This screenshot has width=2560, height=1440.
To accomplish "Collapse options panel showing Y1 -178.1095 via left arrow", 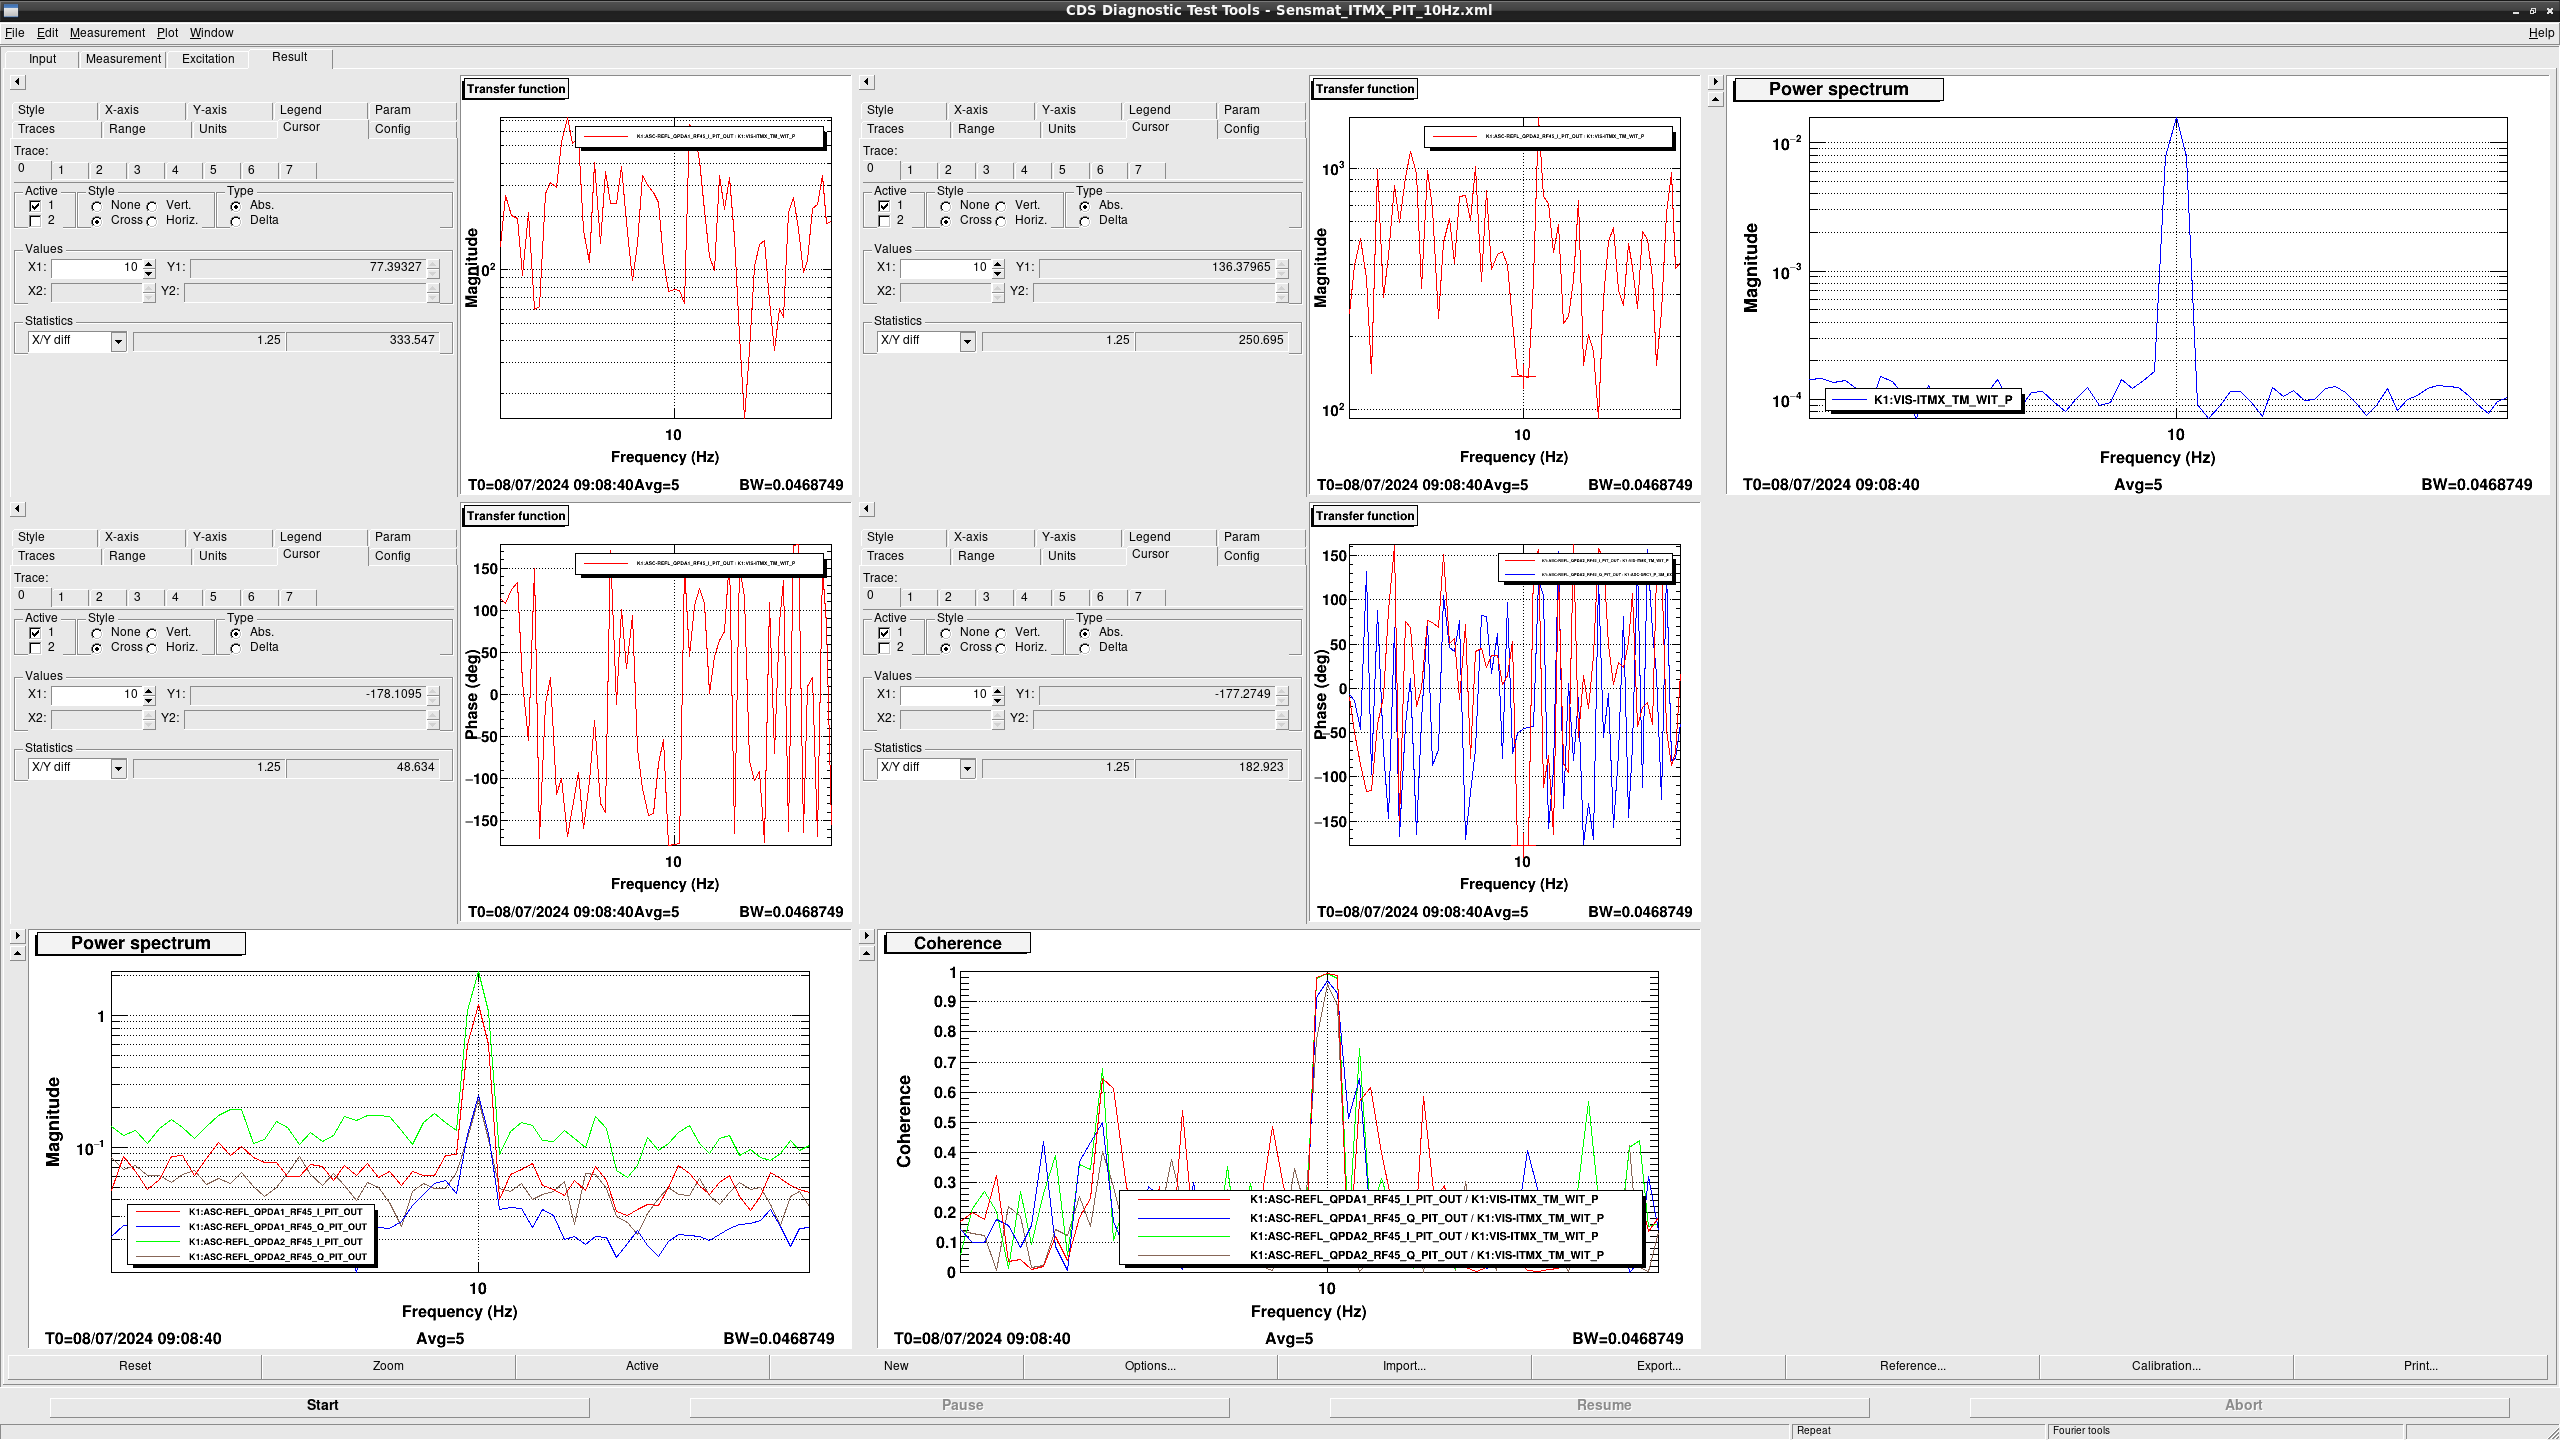I will click(x=18, y=509).
